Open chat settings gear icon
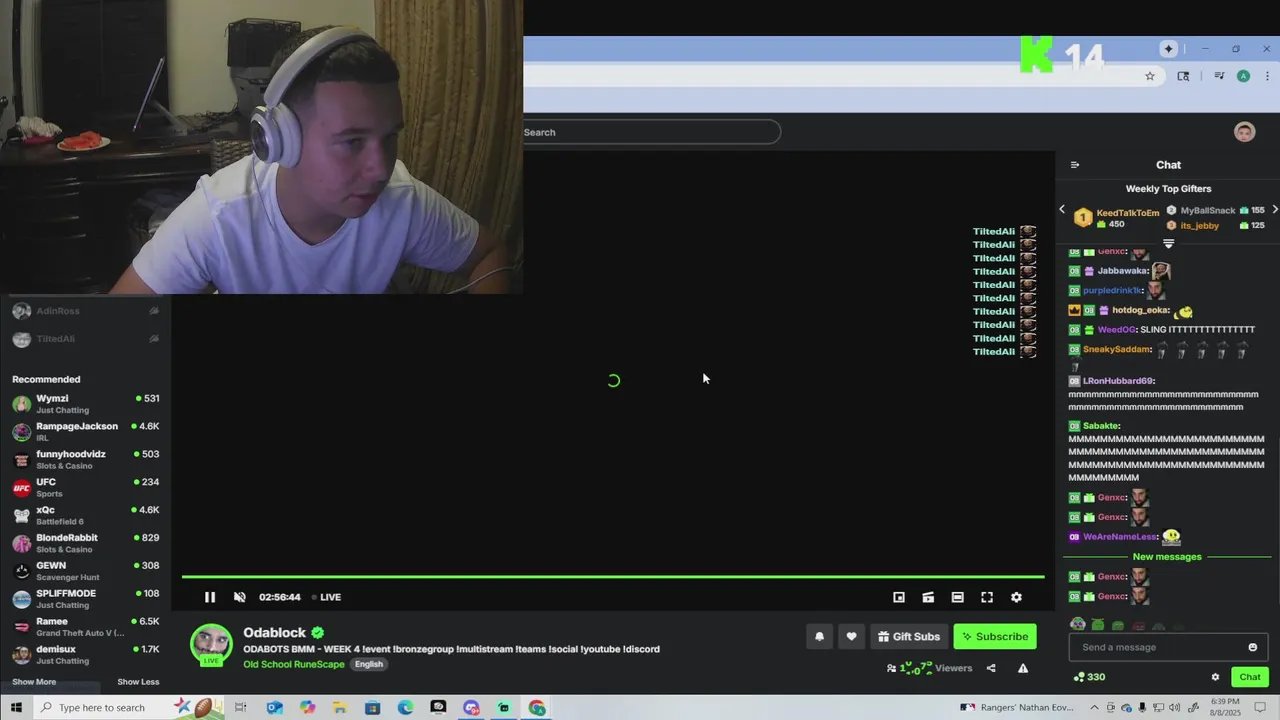 tap(1215, 677)
